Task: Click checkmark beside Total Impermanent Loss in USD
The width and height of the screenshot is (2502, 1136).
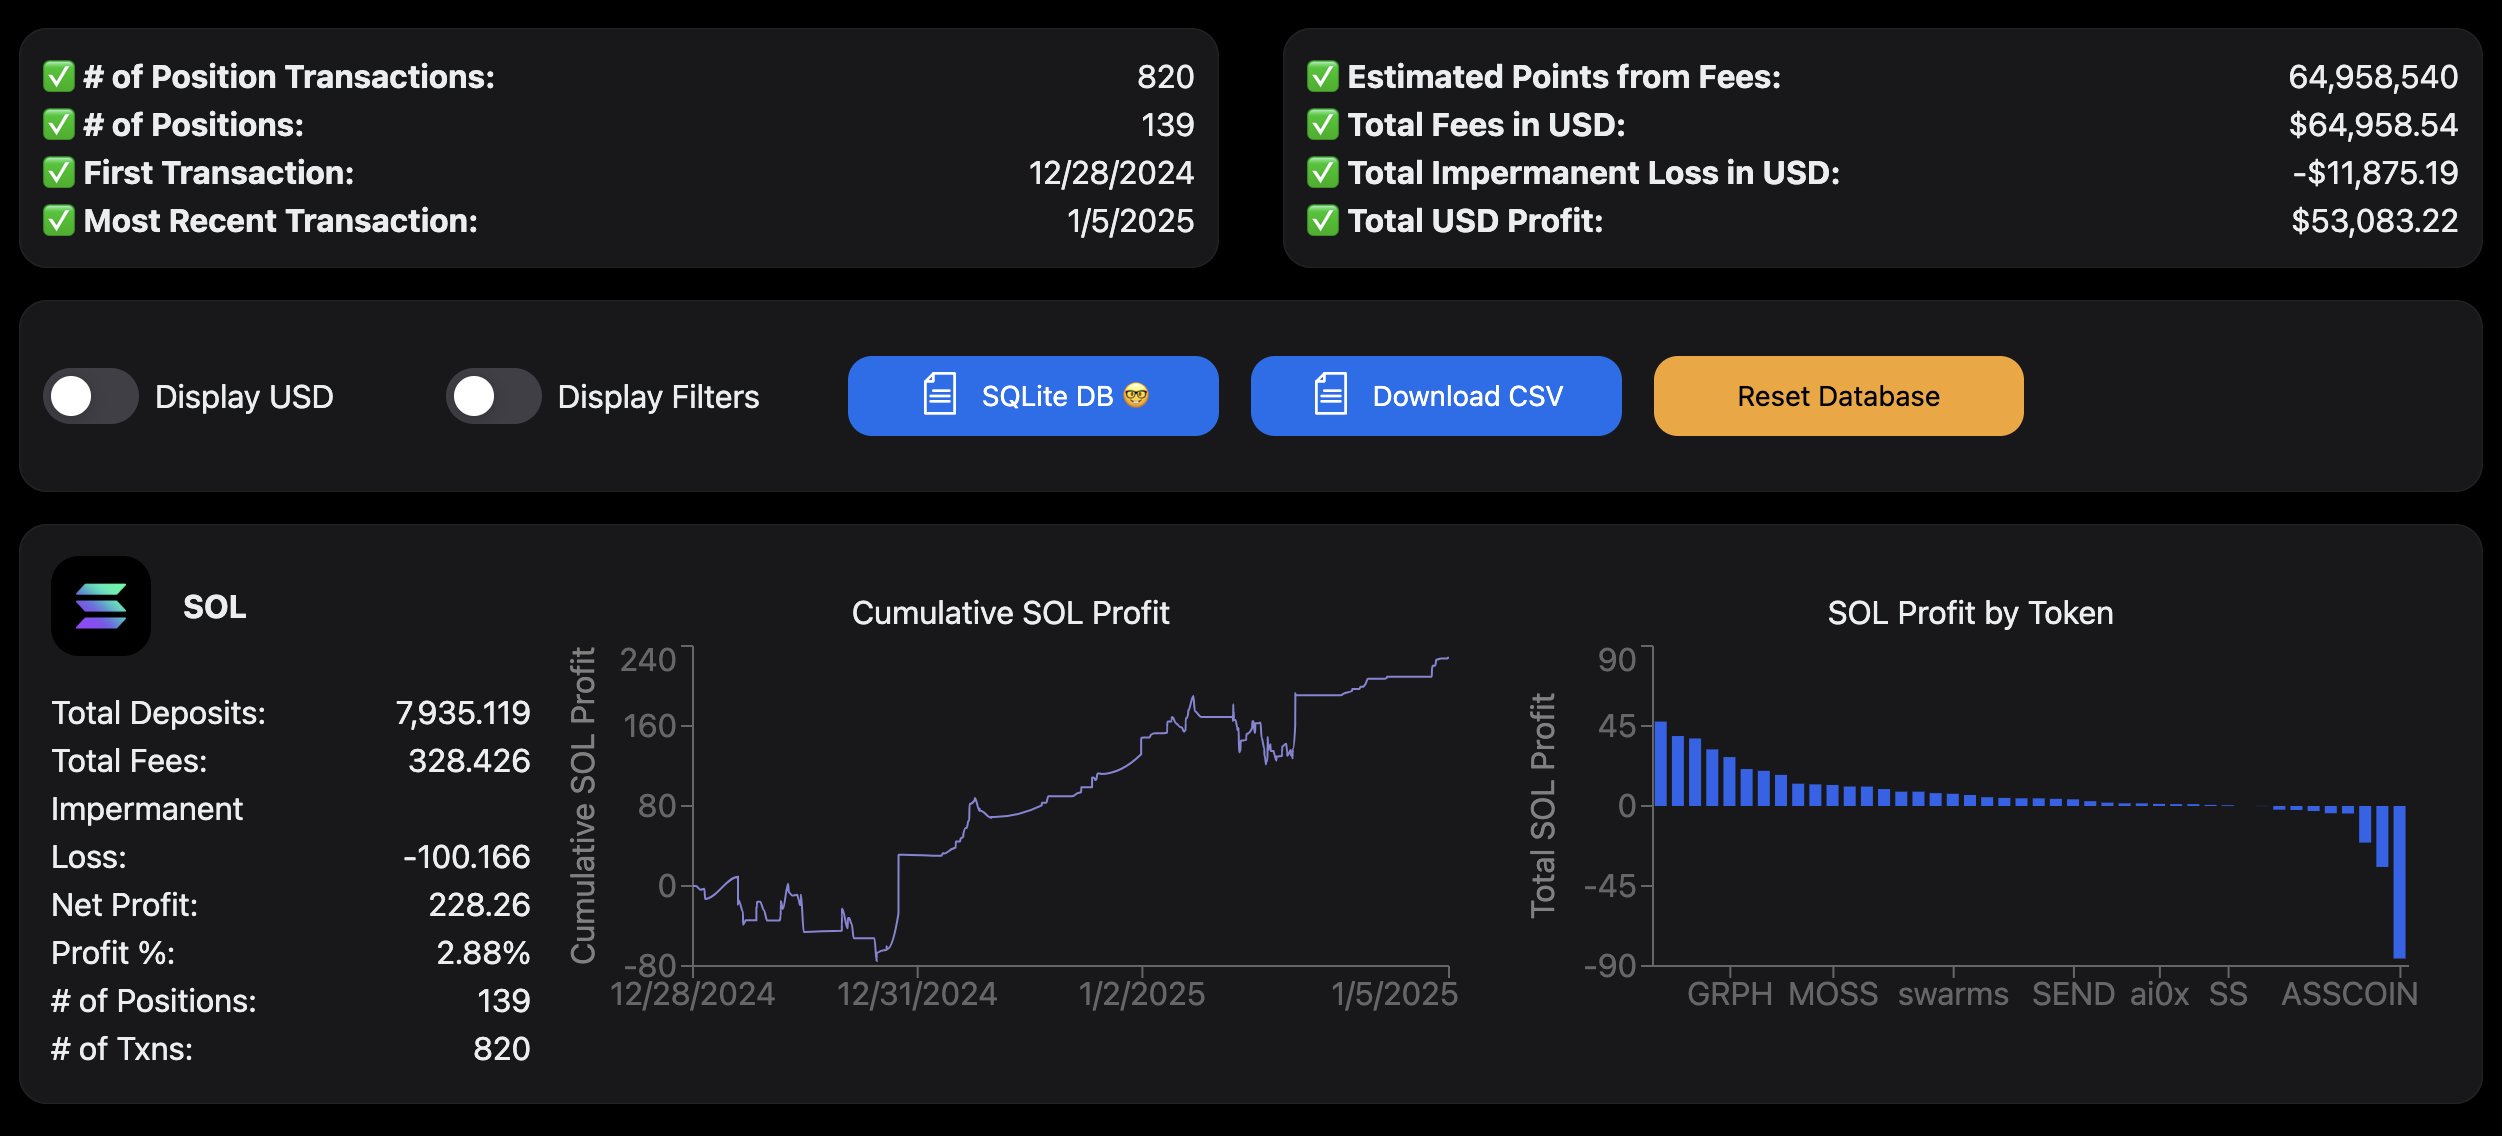Action: click(x=1323, y=173)
